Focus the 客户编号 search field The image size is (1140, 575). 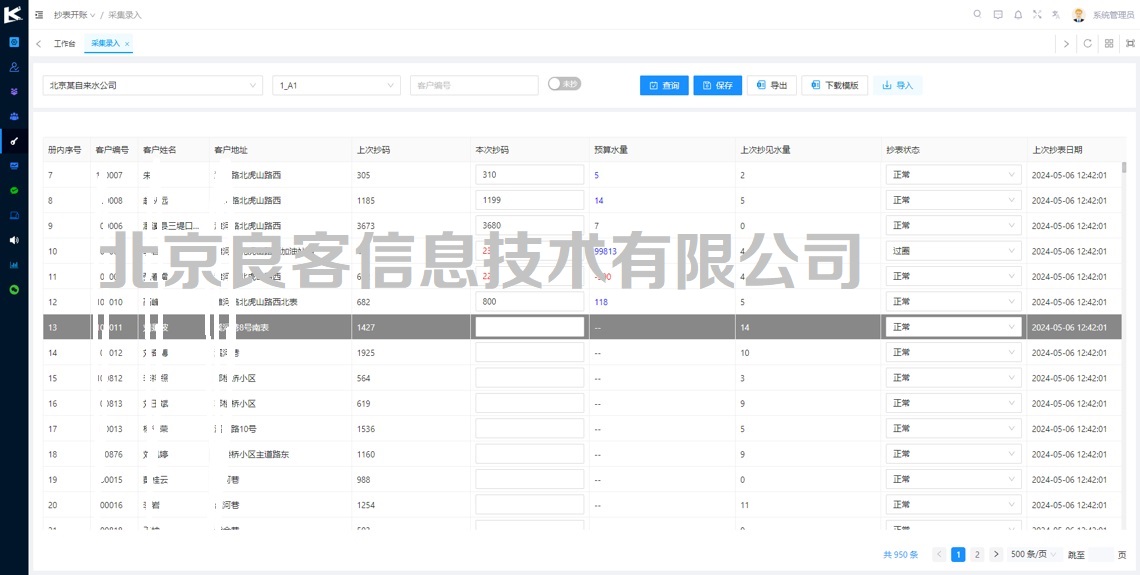(x=474, y=85)
